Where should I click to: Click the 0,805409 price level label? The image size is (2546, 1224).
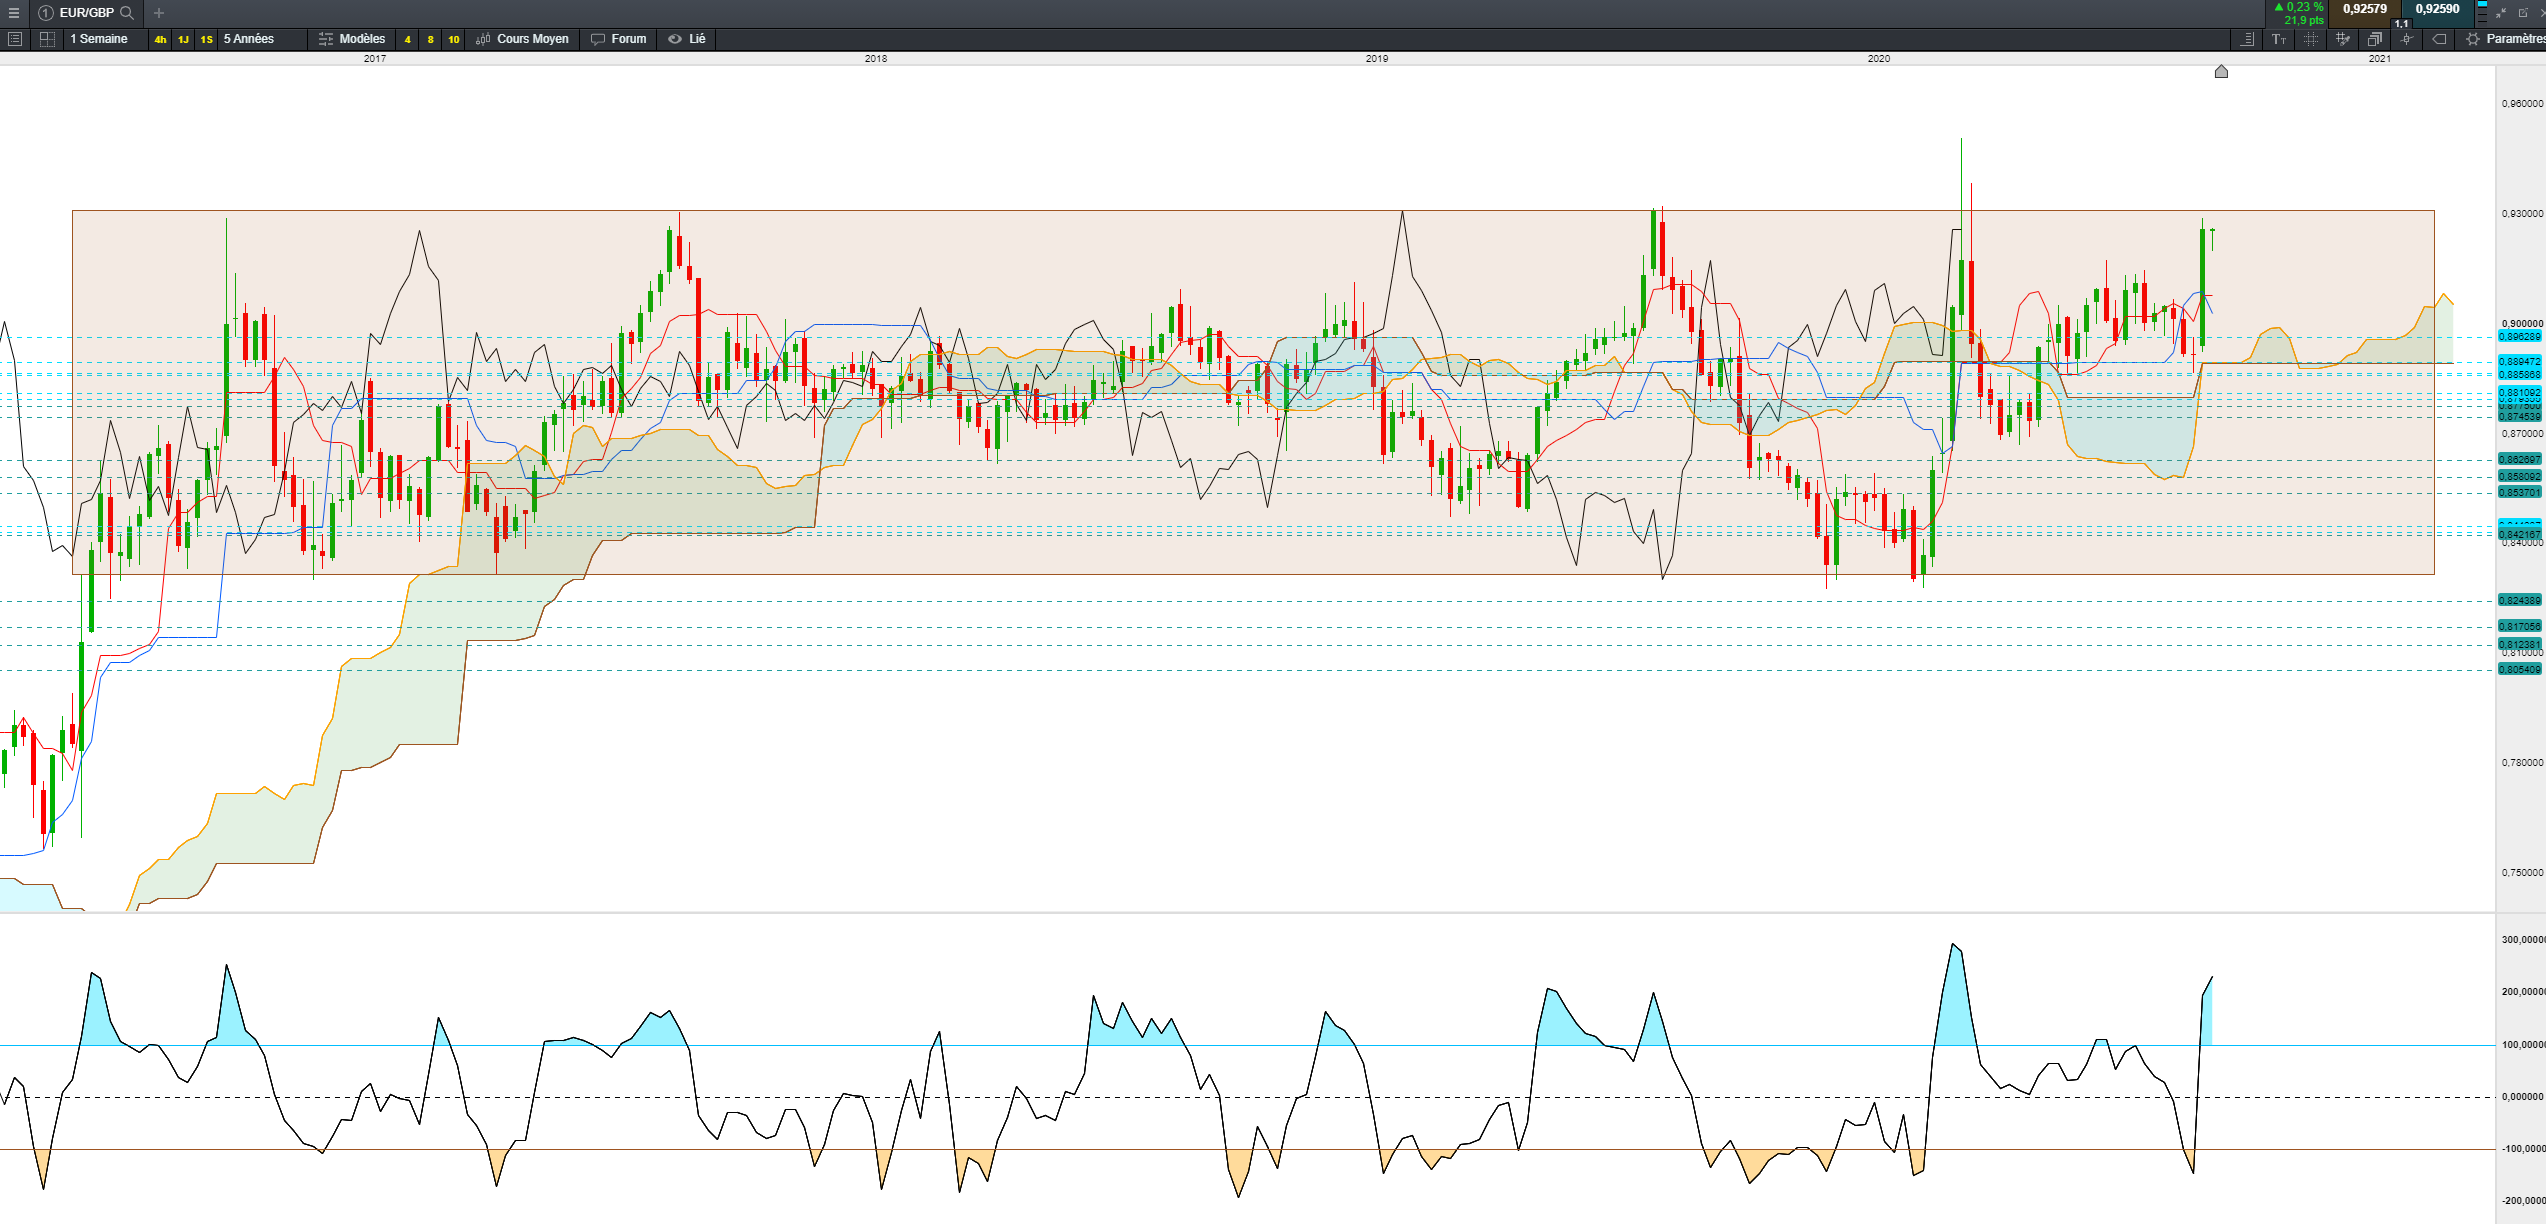tap(2520, 670)
